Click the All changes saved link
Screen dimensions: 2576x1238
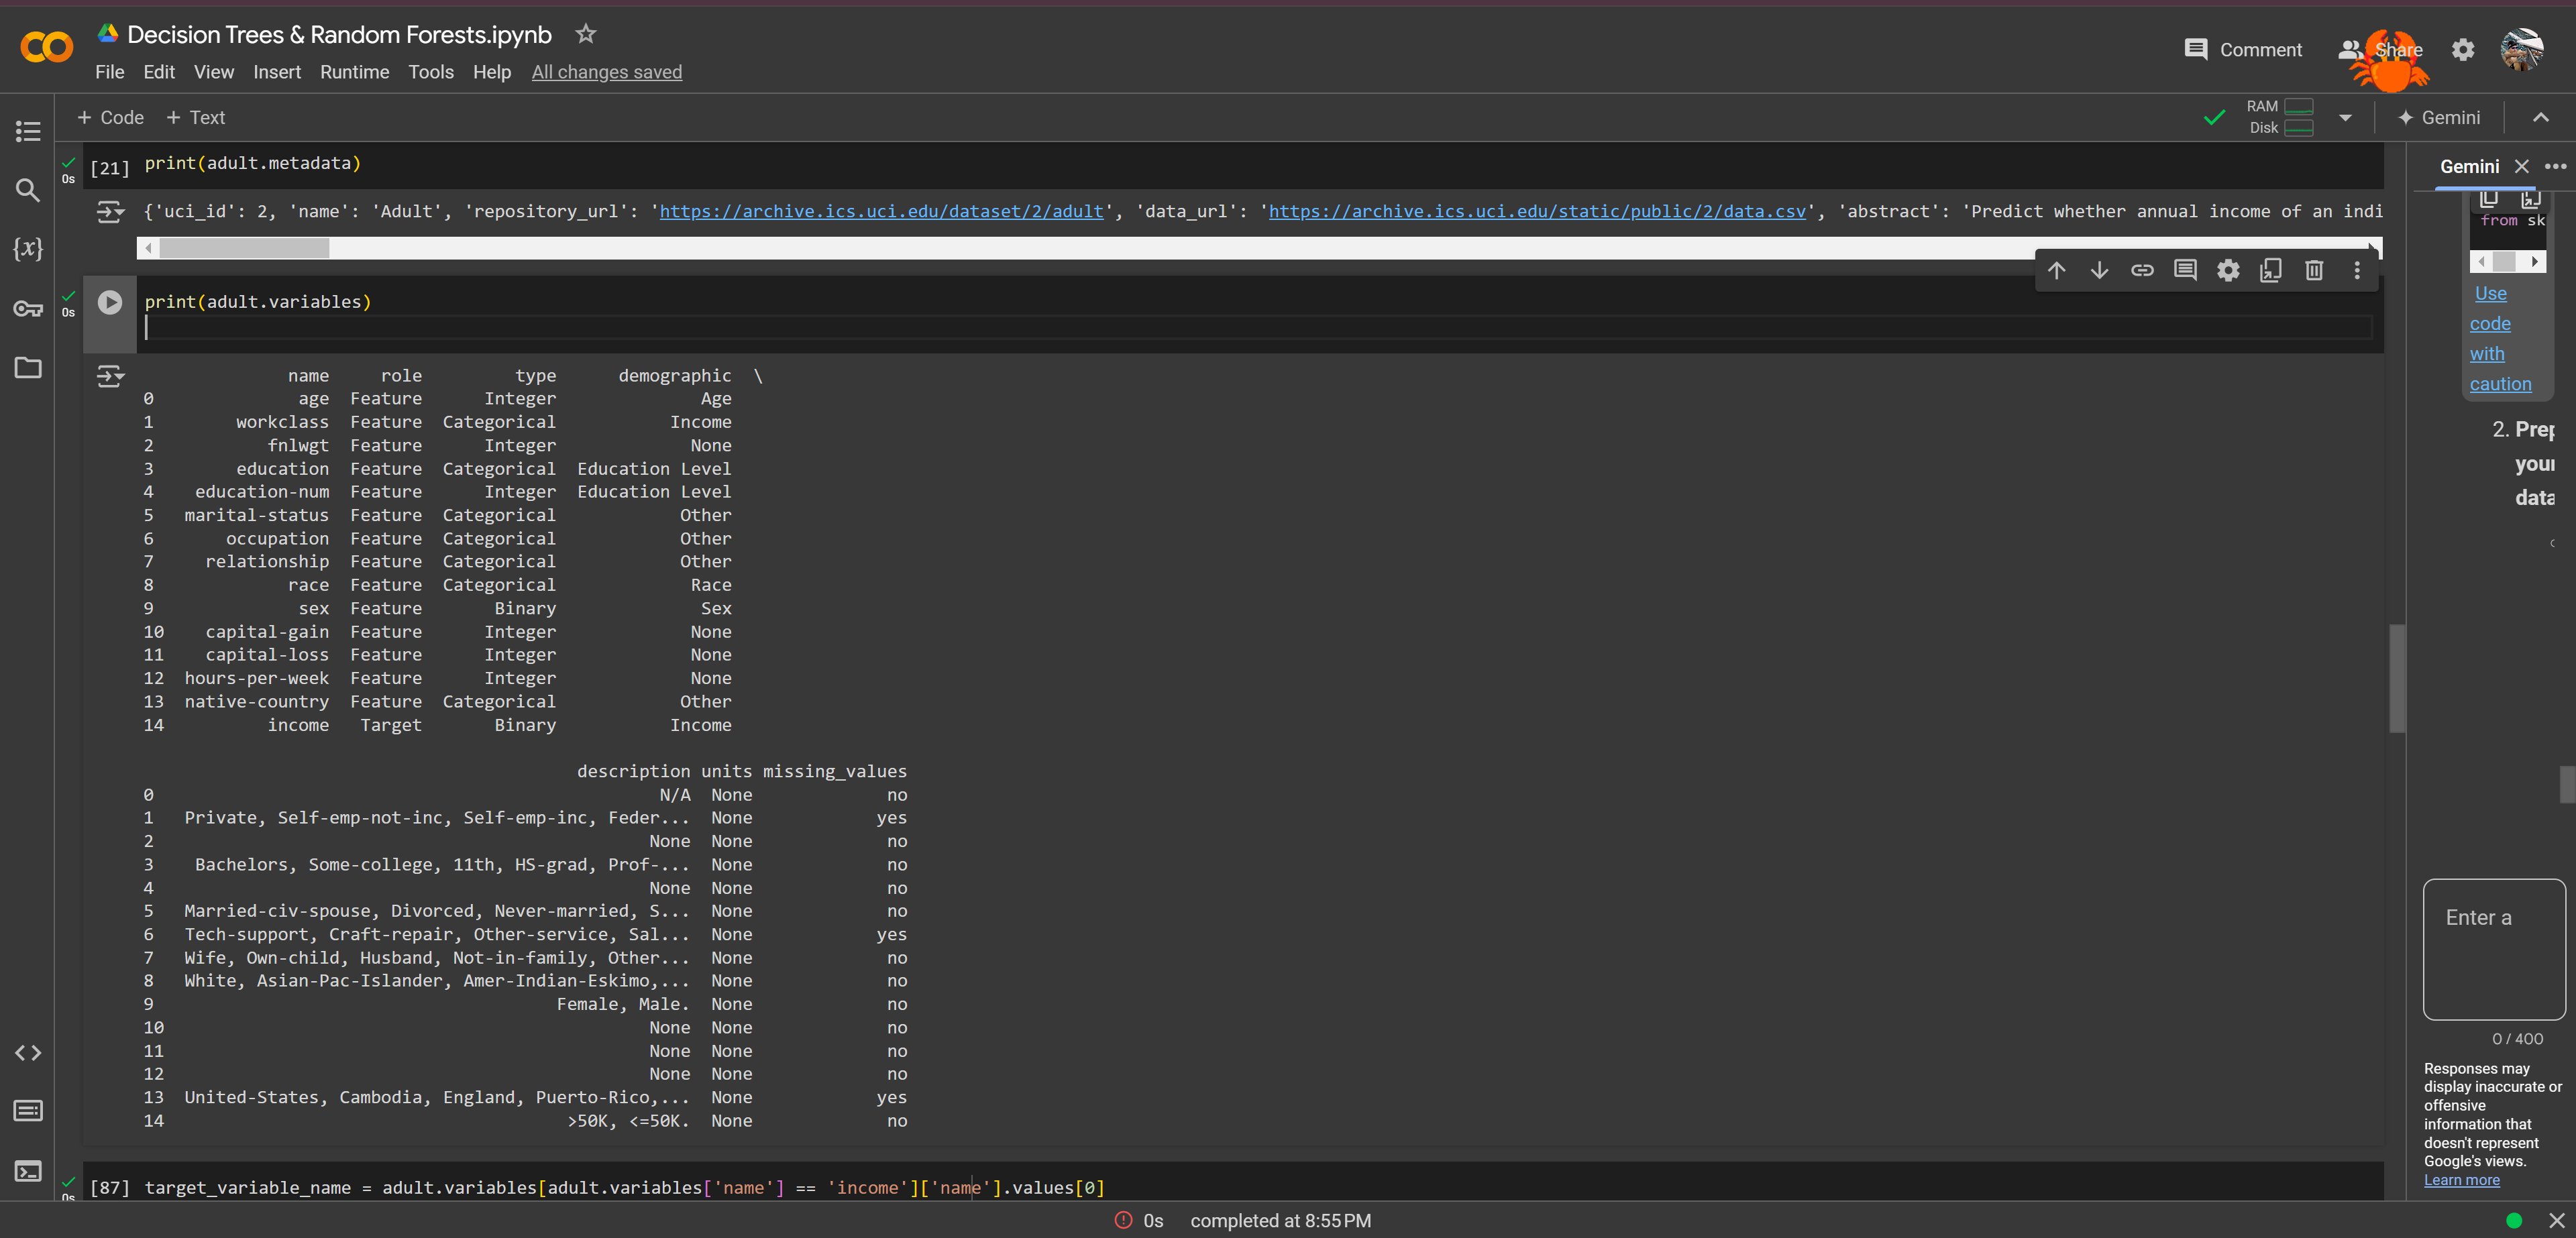click(607, 71)
